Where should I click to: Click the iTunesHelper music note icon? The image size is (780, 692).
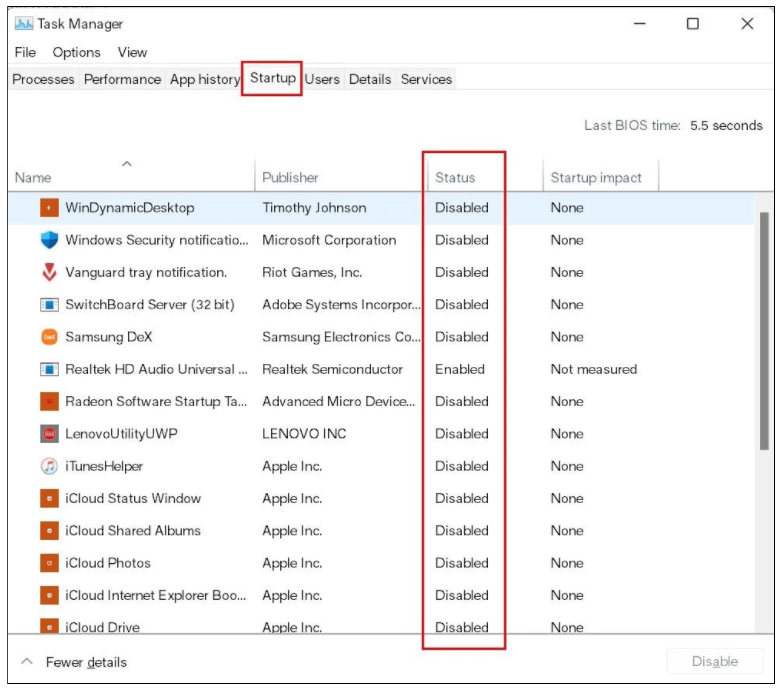click(x=49, y=466)
